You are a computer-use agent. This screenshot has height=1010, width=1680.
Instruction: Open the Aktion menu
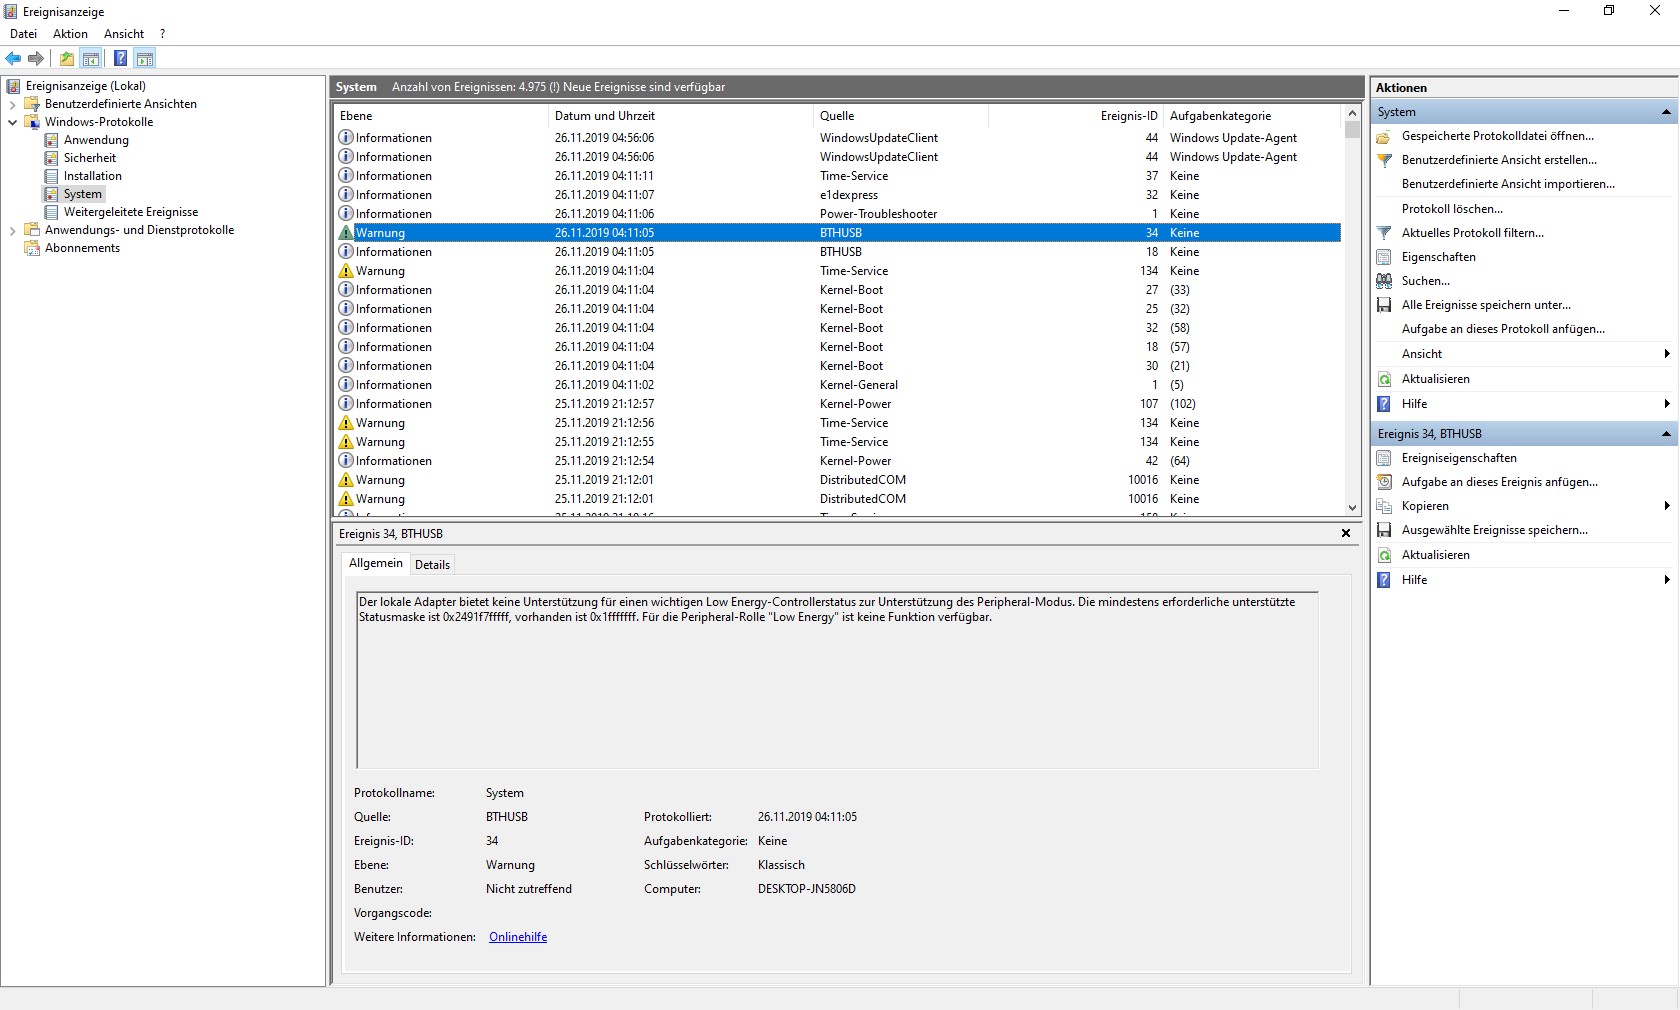tap(70, 34)
